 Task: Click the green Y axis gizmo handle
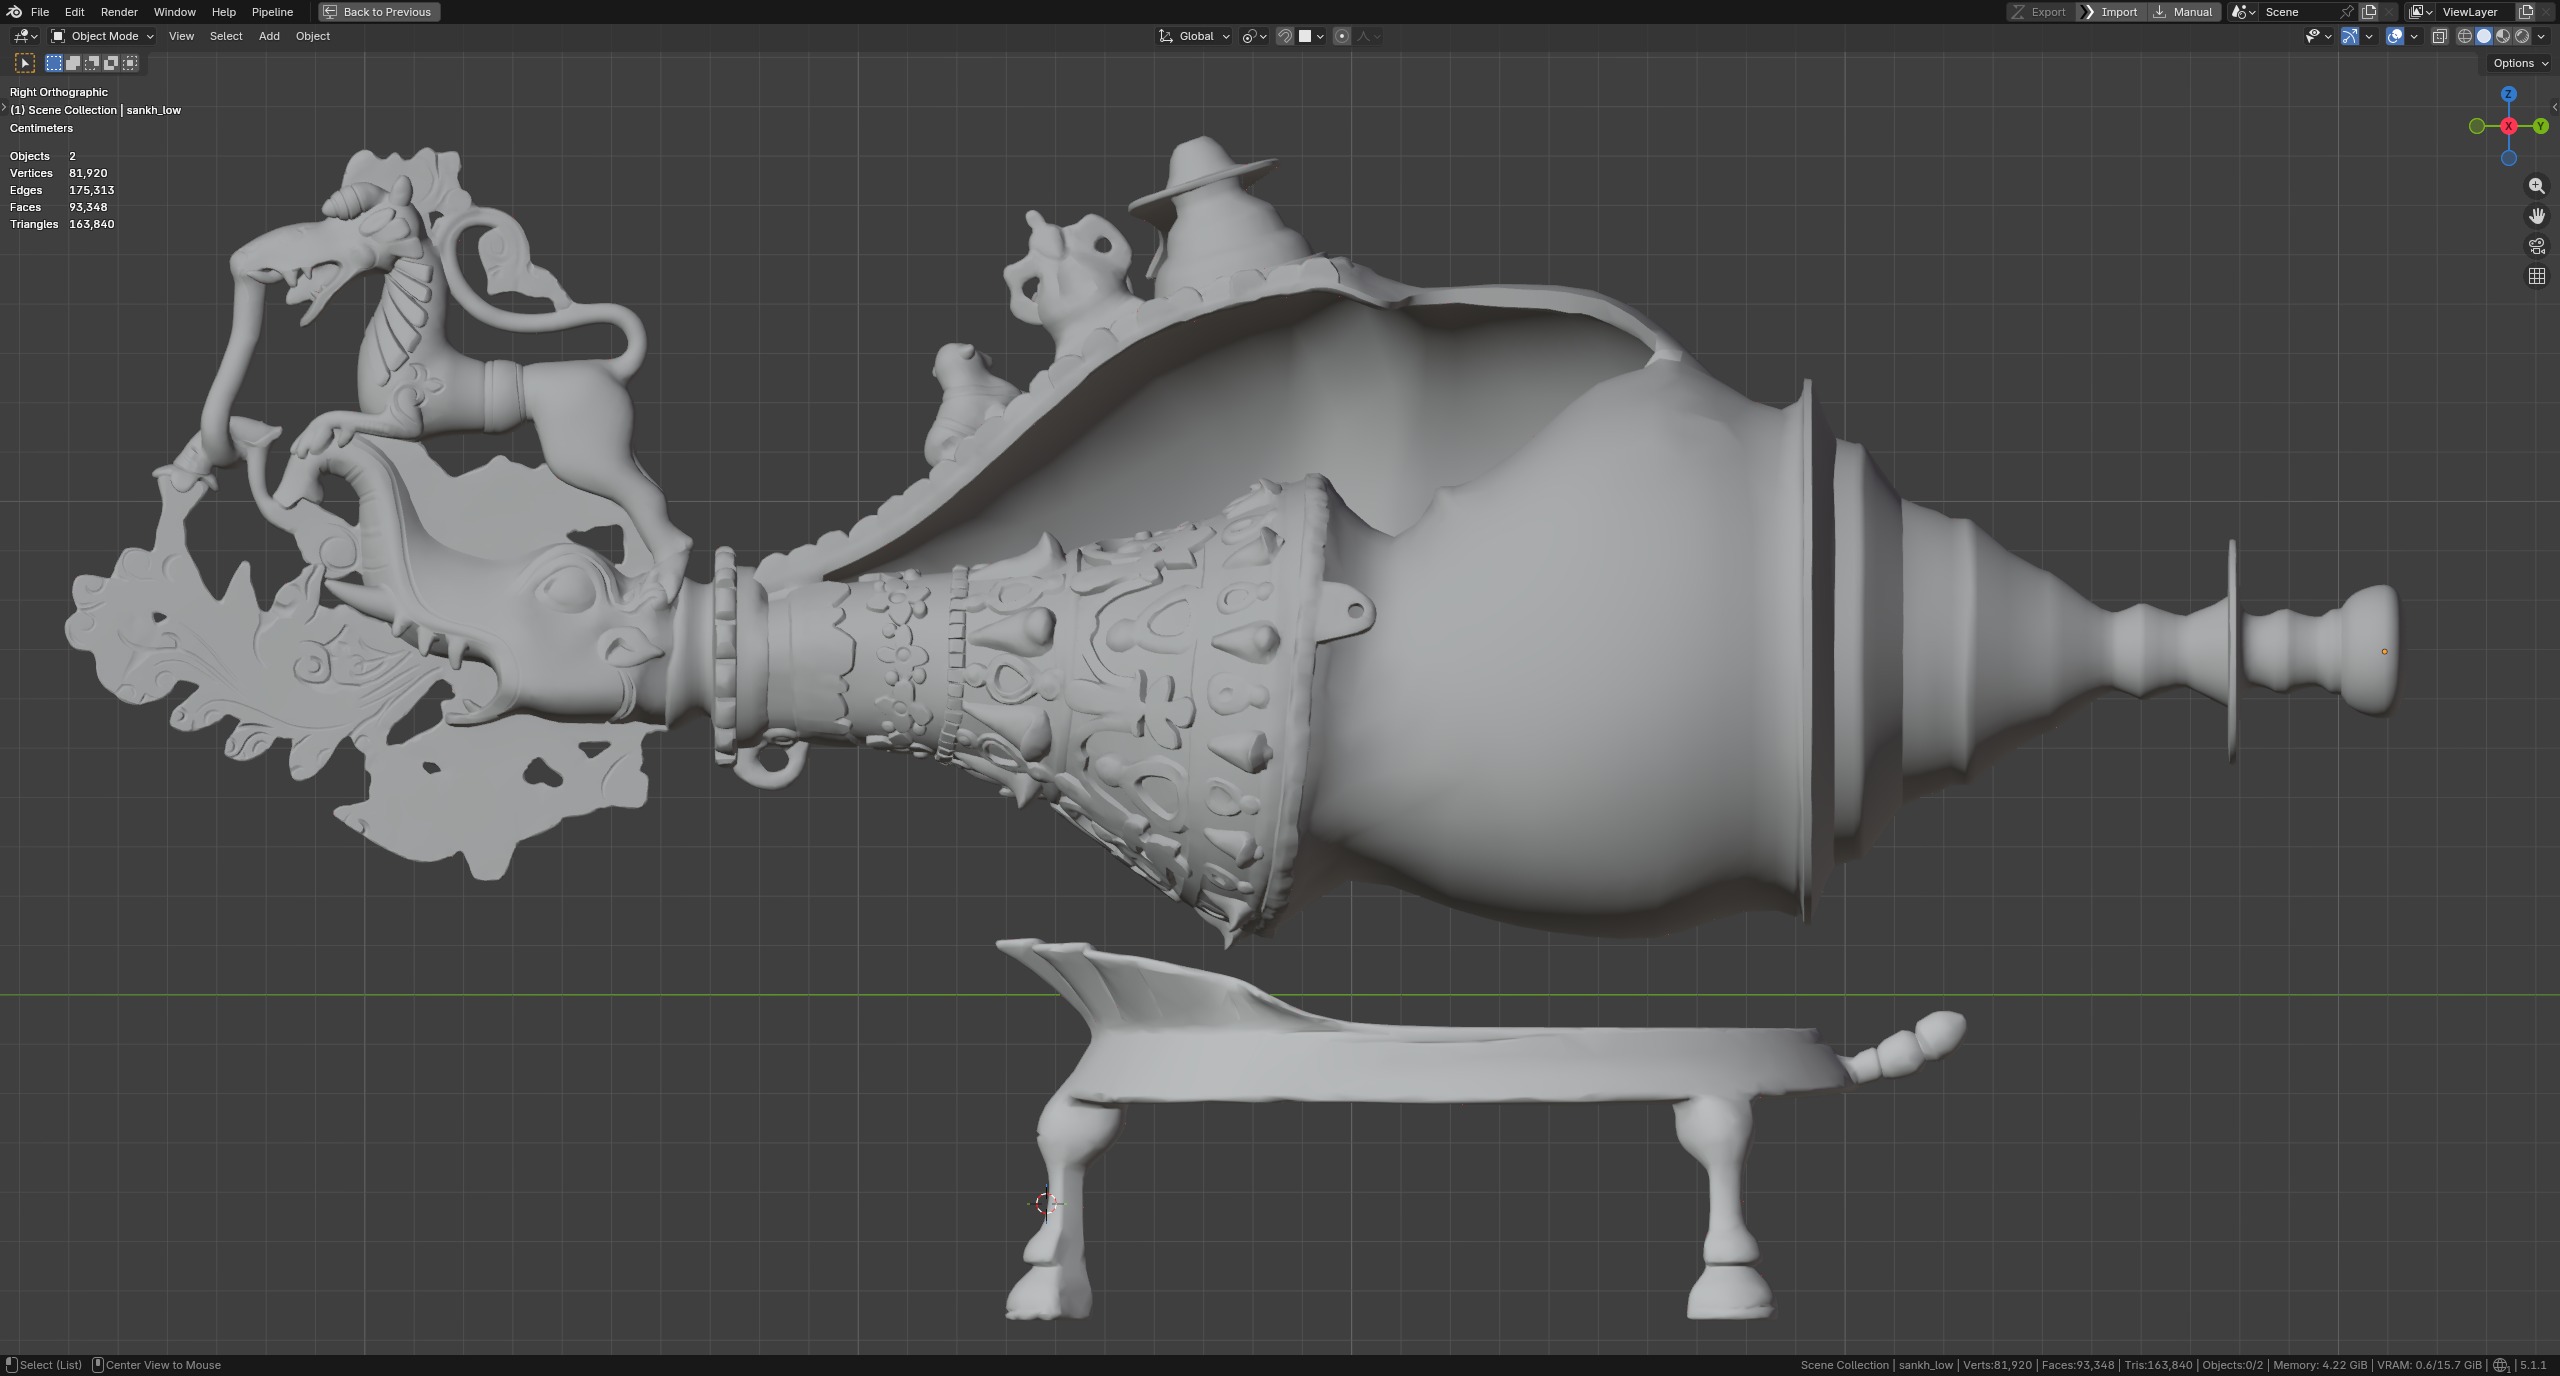pos(2540,126)
